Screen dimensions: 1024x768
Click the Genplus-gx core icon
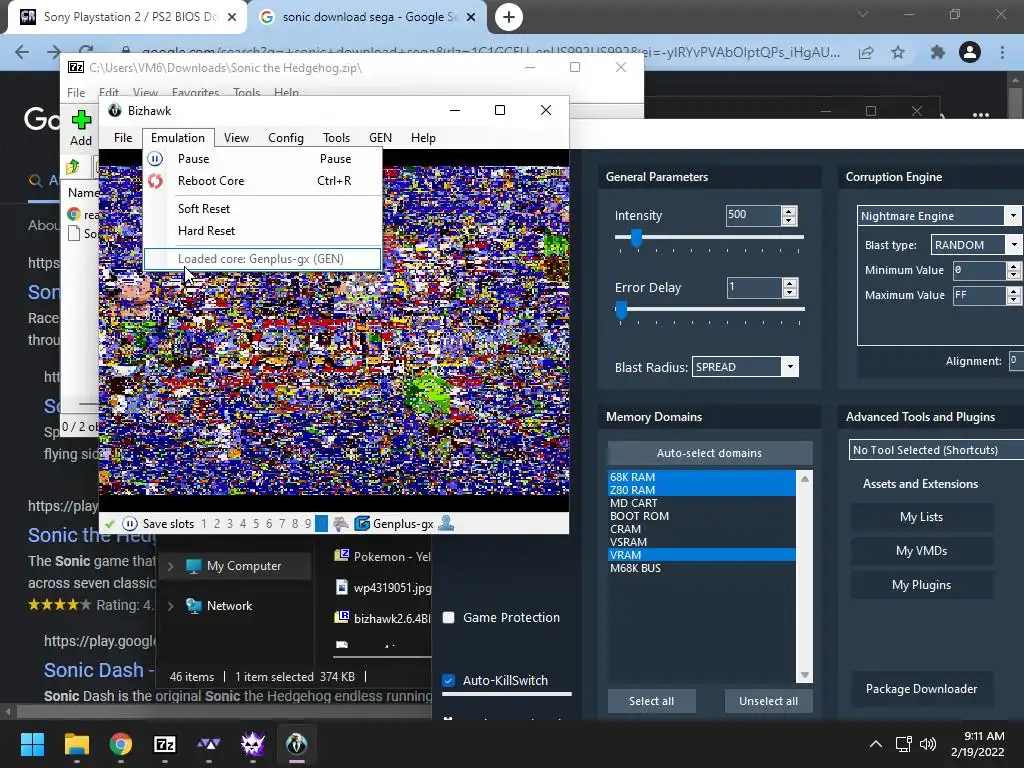(x=362, y=524)
